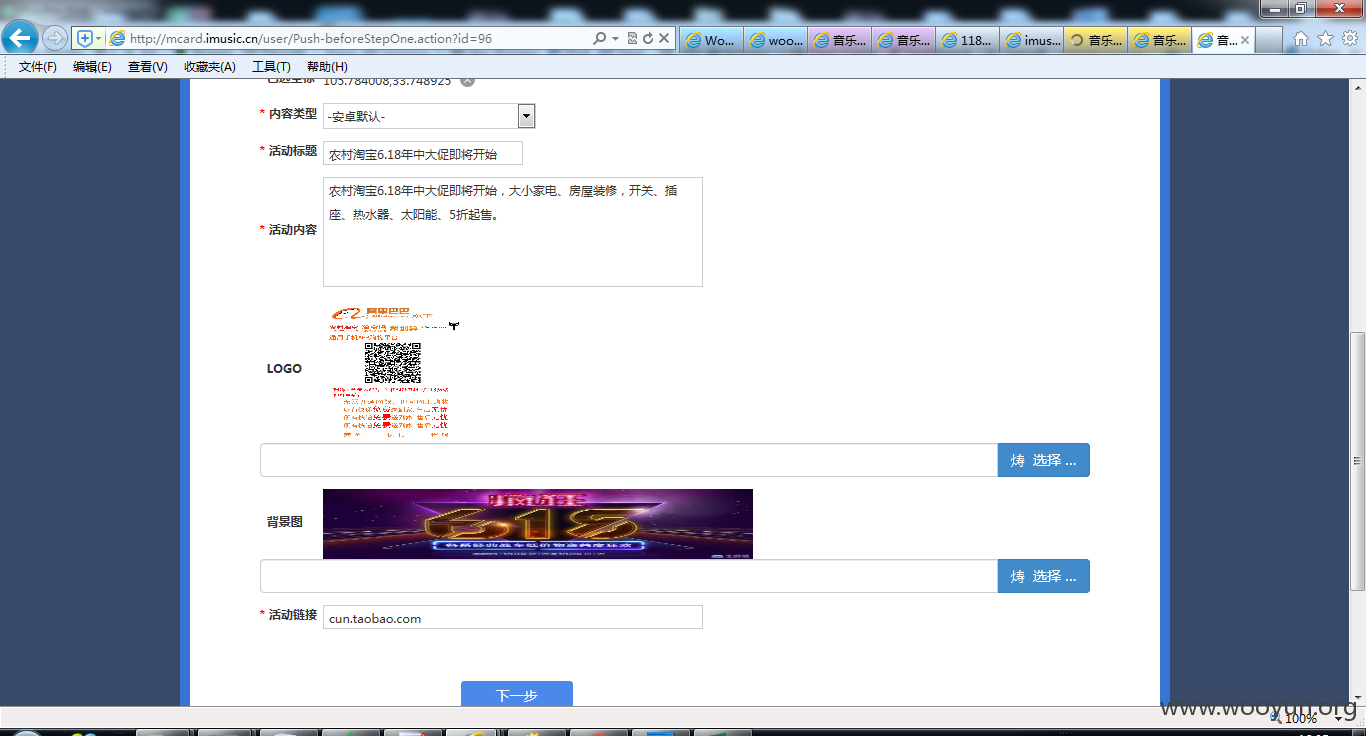Open the 收藏夹(A) menu
Viewport: 1366px width, 736px height.
[x=210, y=67]
